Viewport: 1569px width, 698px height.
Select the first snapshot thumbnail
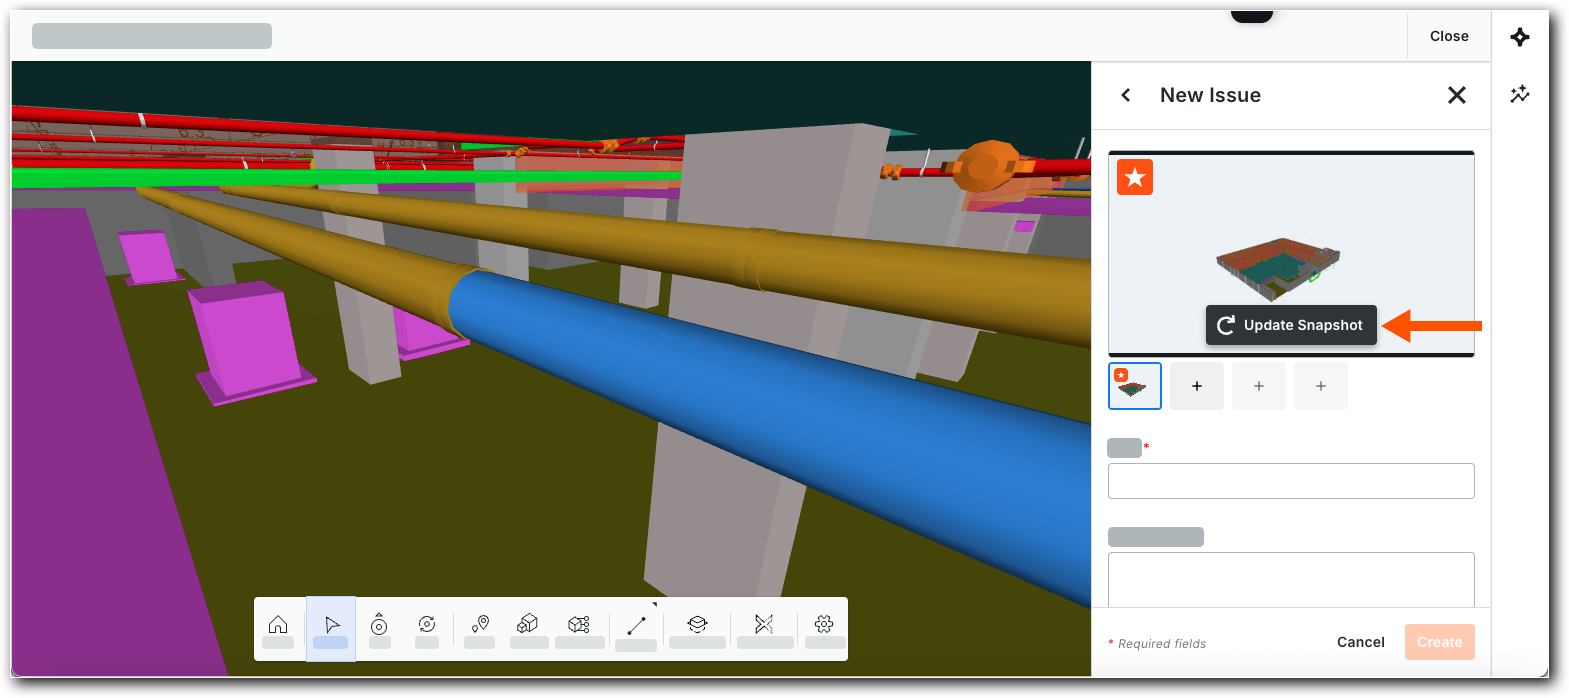[1135, 386]
